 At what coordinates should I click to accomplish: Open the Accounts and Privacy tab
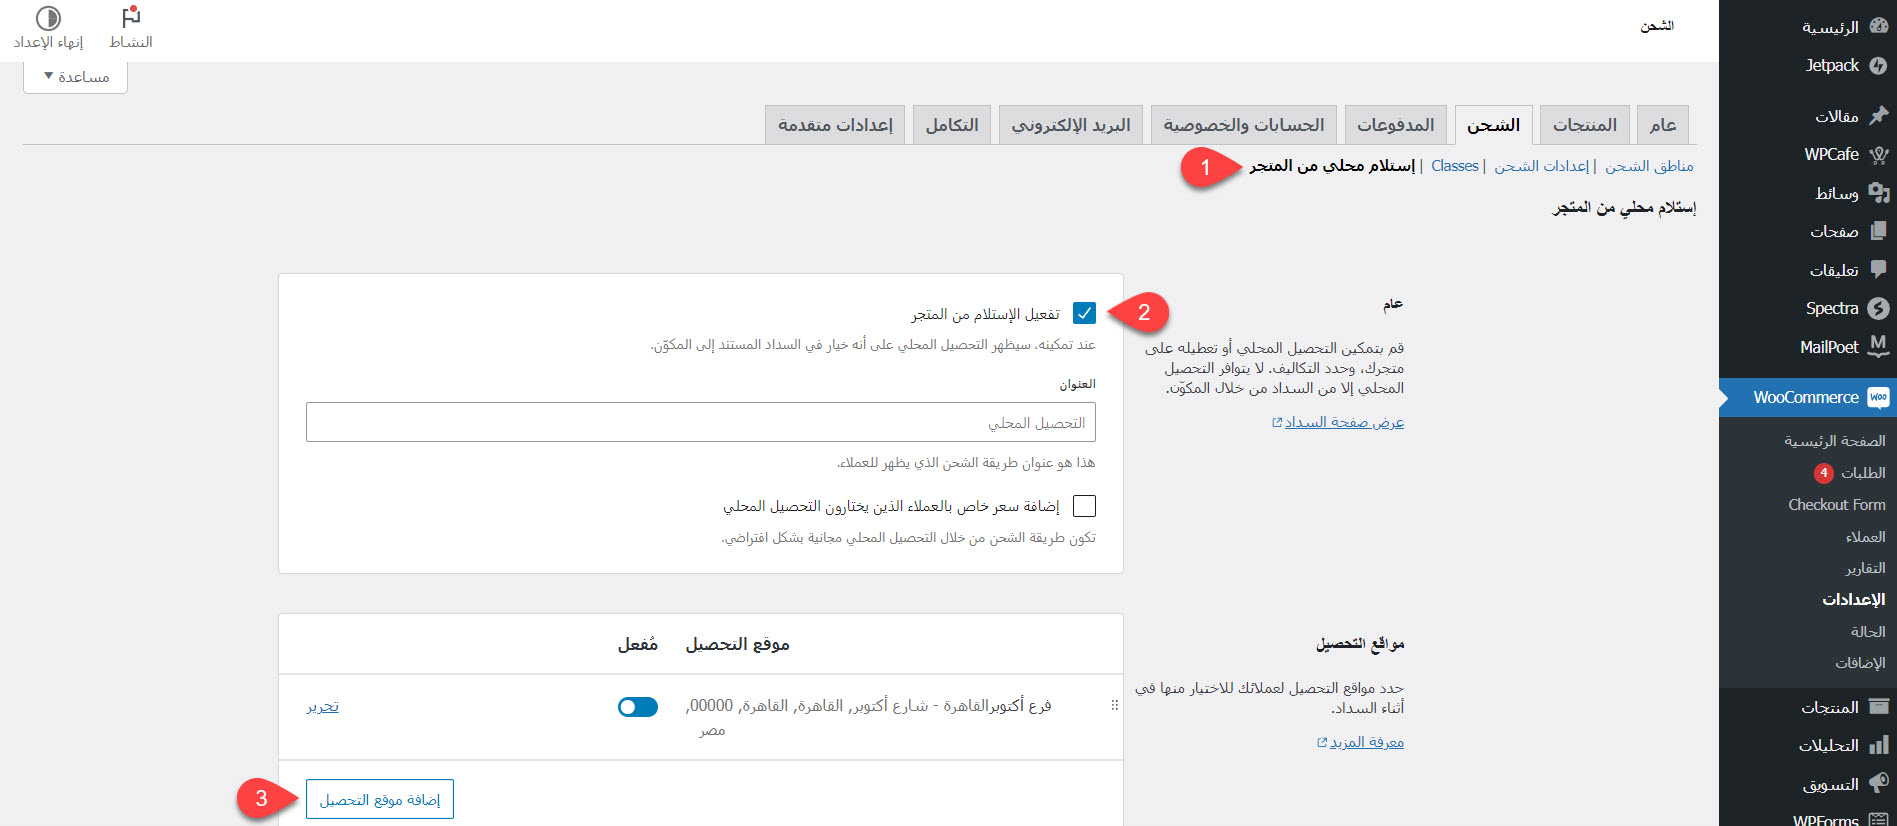1243,125
